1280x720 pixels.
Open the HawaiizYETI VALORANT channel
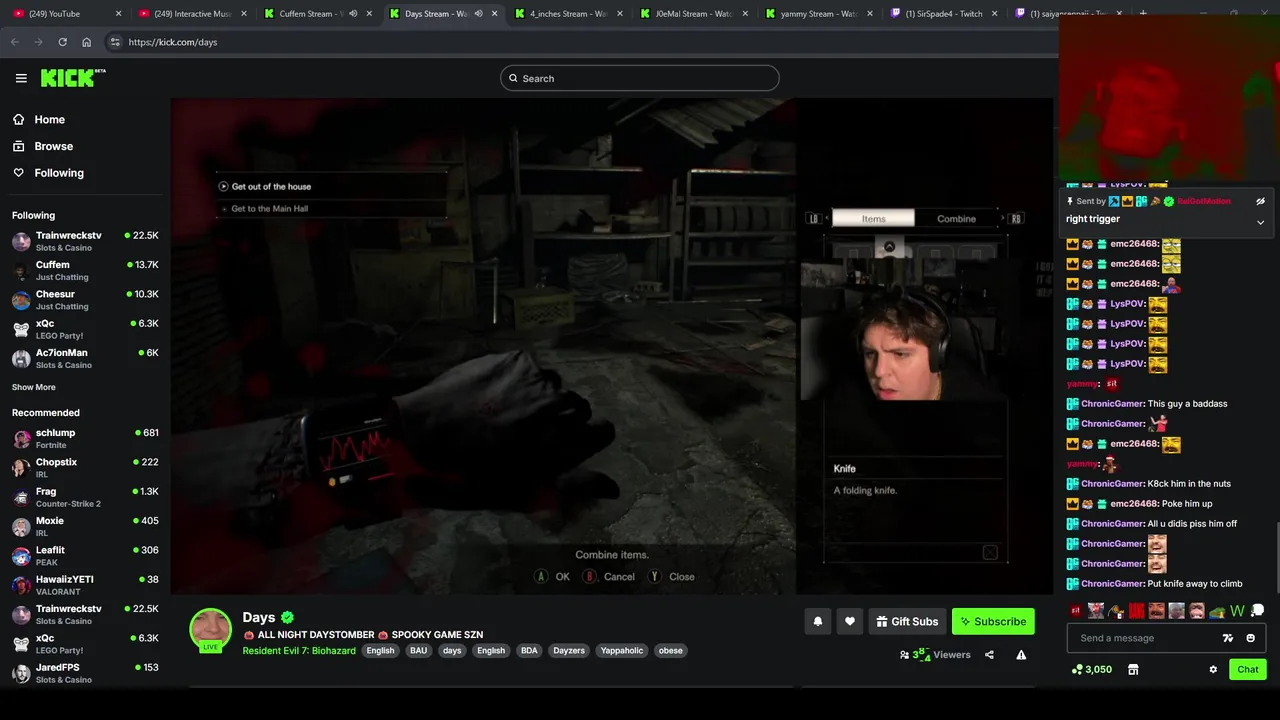click(x=85, y=585)
